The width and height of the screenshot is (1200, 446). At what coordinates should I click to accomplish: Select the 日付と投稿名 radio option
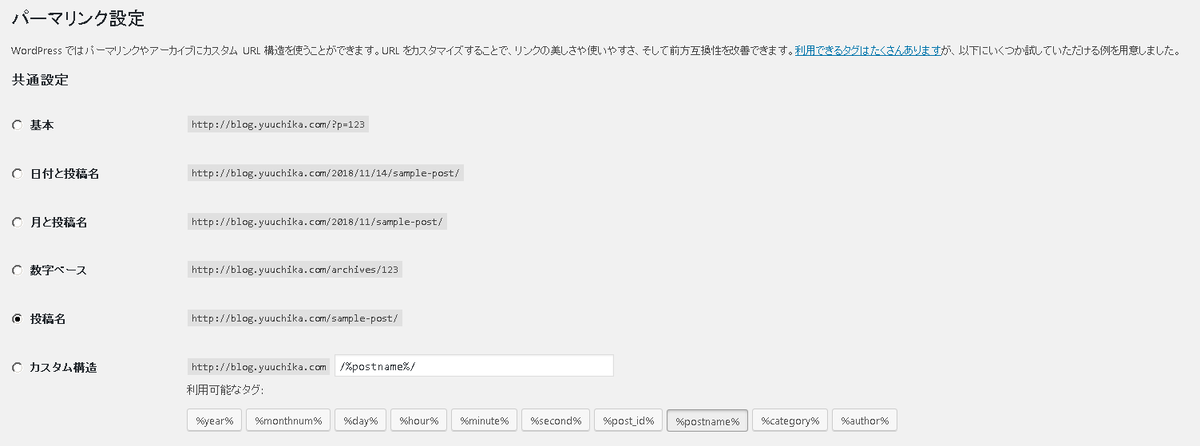[16, 173]
